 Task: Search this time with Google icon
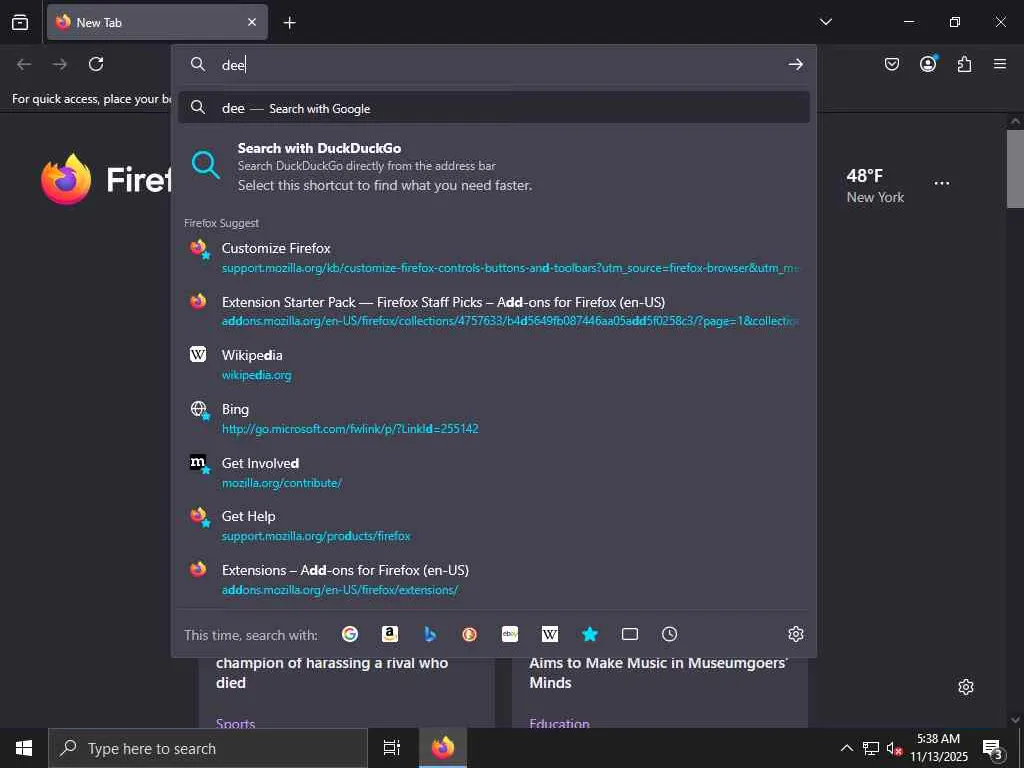click(350, 634)
